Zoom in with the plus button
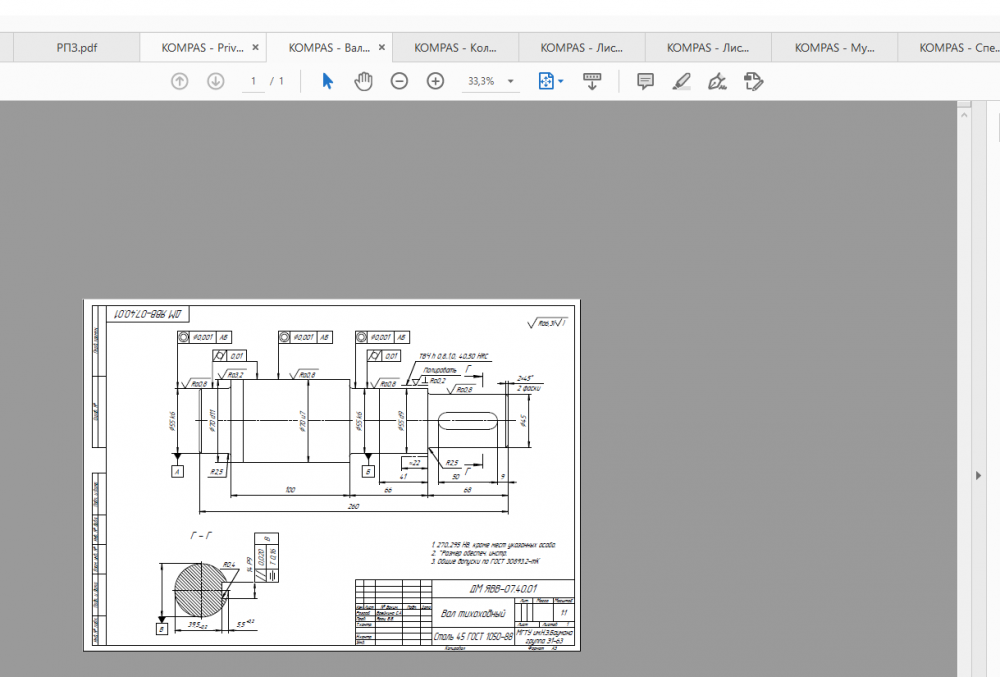1000x677 pixels. (435, 81)
